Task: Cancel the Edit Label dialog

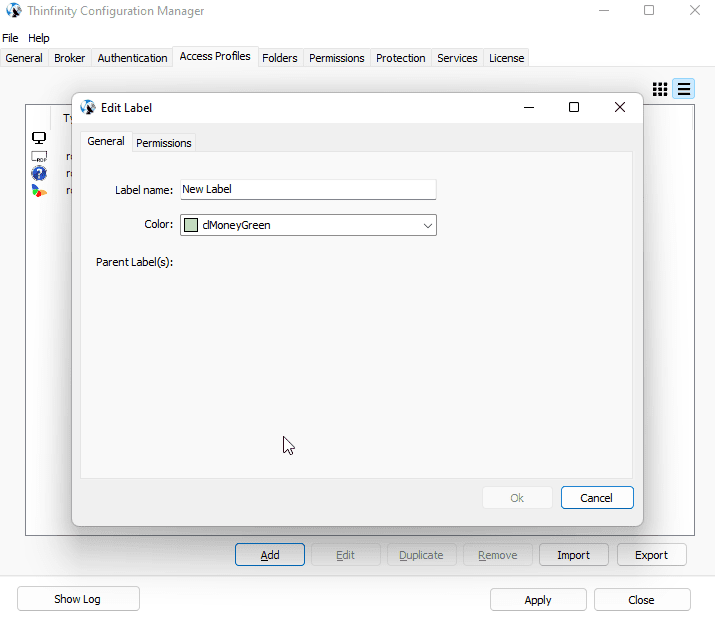Action: (x=596, y=498)
